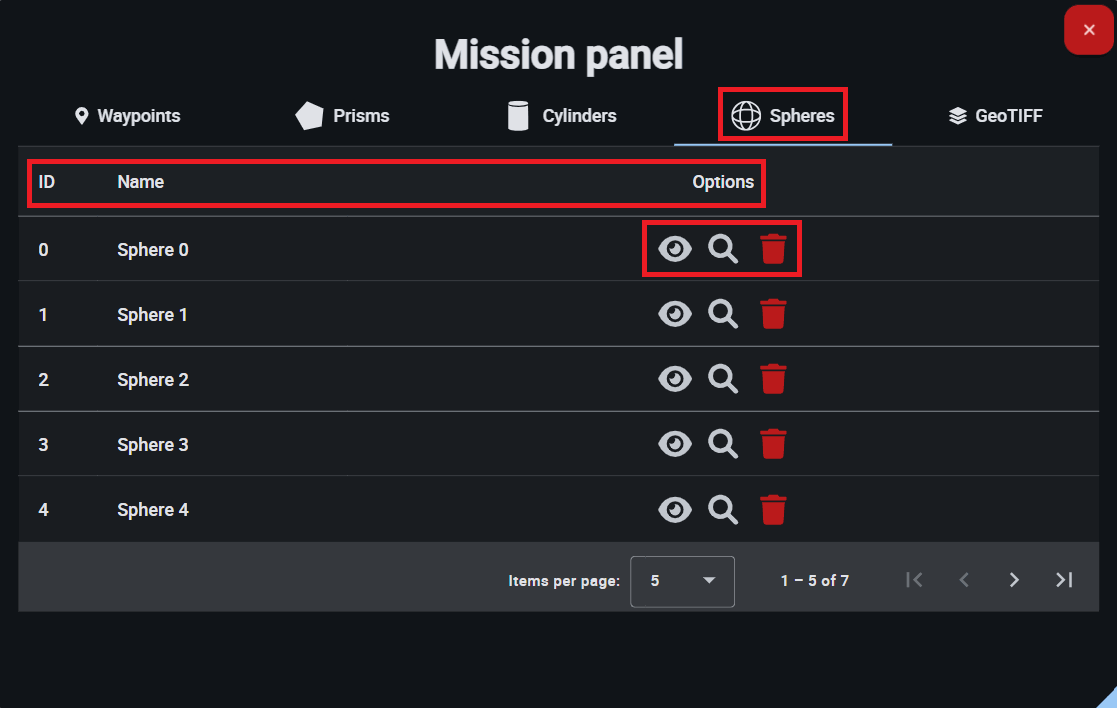Close the Mission panel
Image resolution: width=1117 pixels, height=708 pixels.
coord(1089,30)
